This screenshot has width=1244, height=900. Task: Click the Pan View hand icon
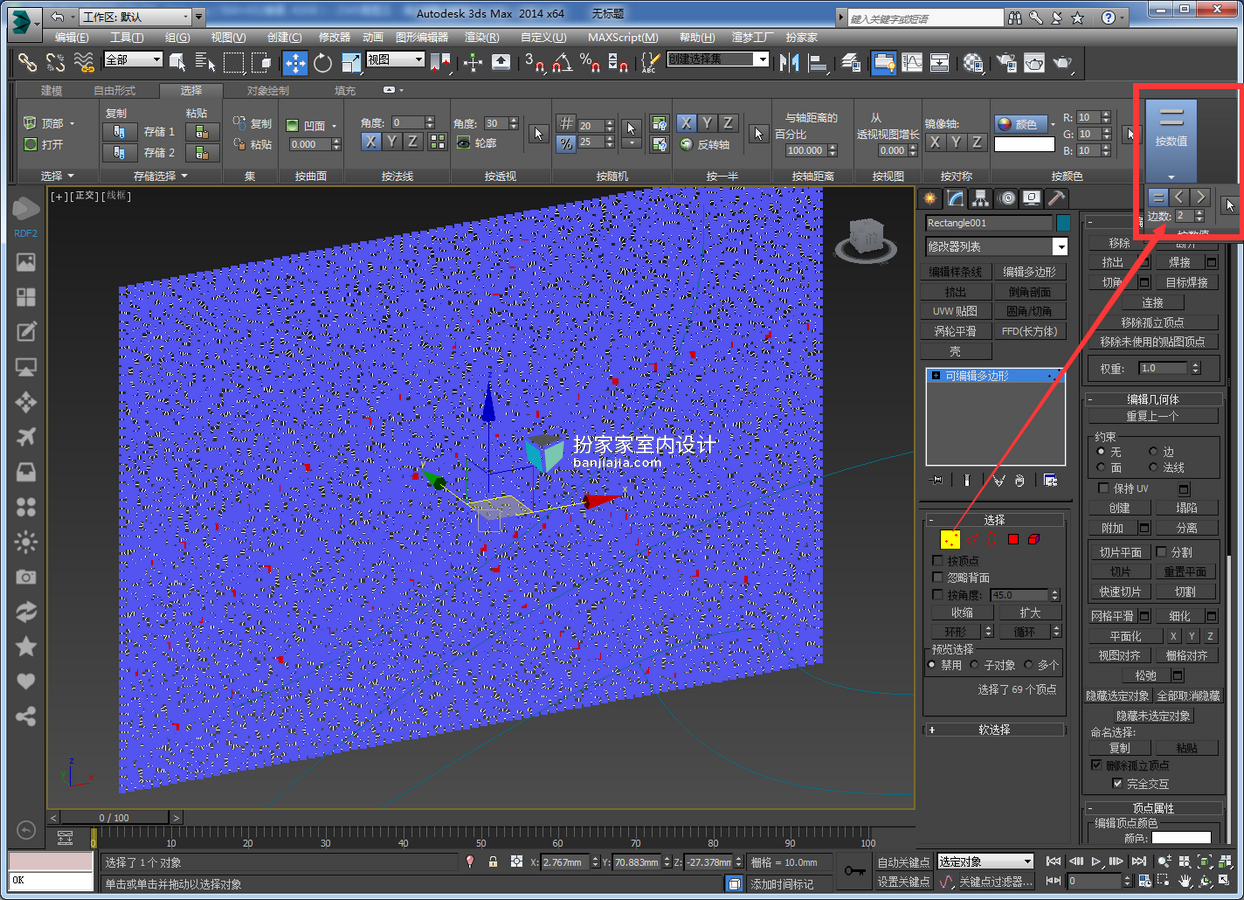[x=1185, y=881]
